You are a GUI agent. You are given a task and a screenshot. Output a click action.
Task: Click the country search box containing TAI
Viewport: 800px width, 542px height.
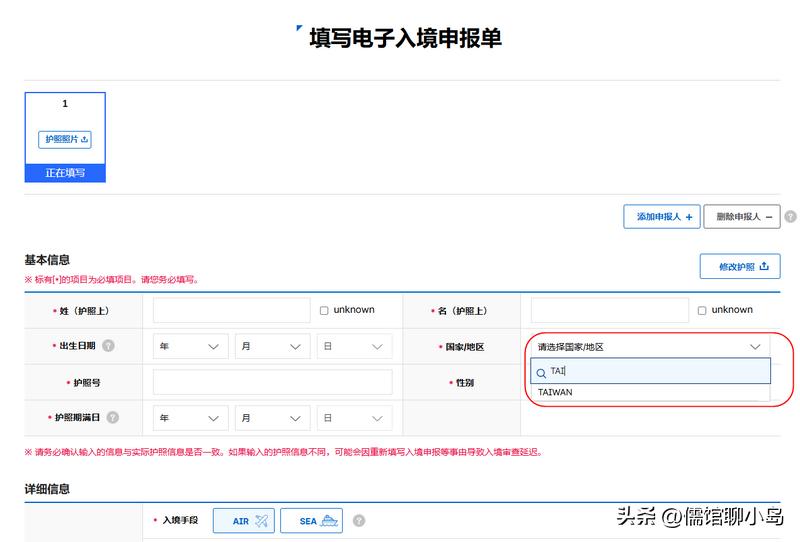pos(651,371)
